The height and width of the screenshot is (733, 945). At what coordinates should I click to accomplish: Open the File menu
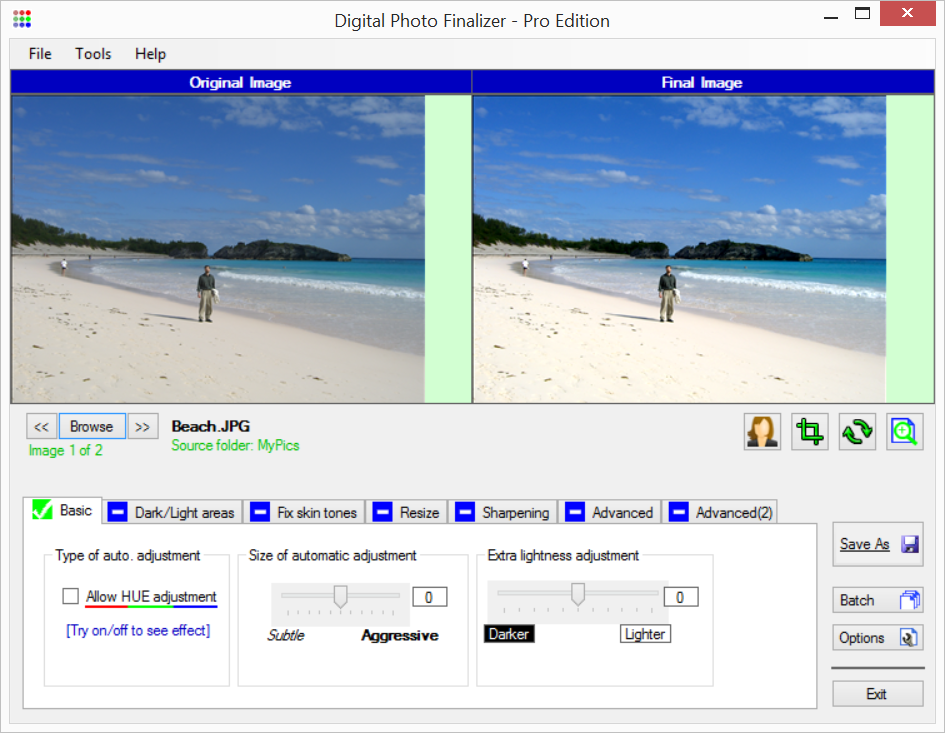(40, 54)
